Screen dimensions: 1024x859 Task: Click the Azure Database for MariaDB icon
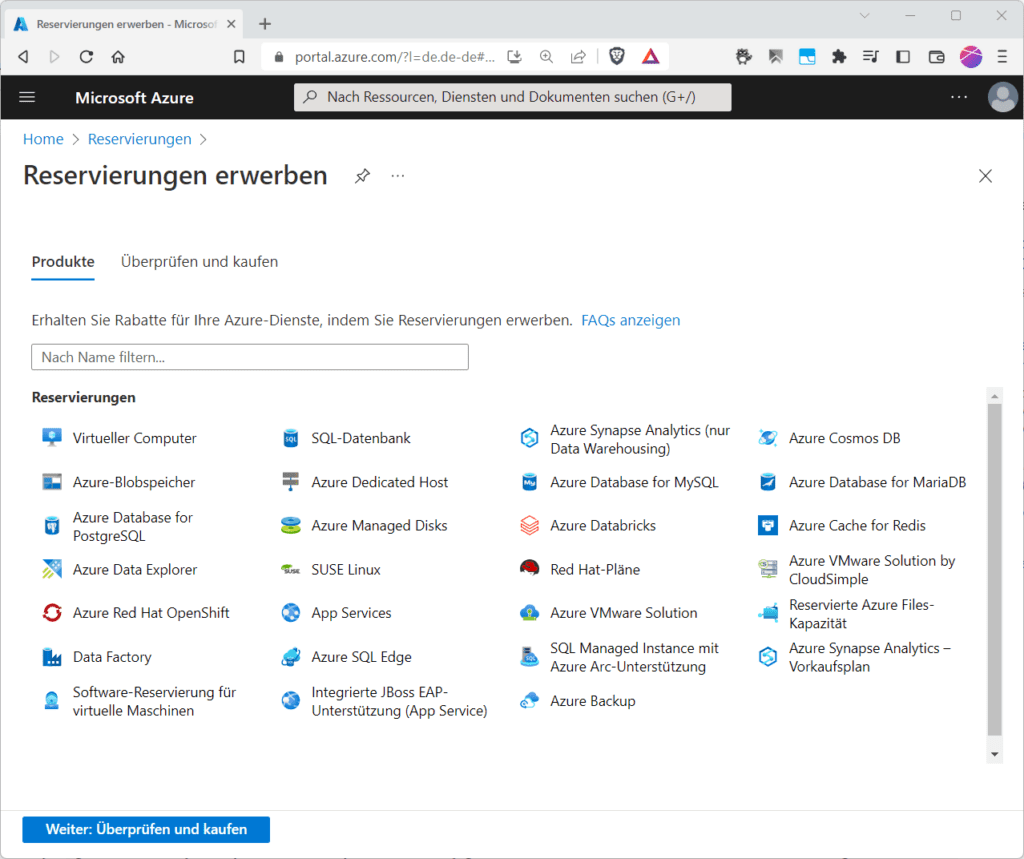768,482
